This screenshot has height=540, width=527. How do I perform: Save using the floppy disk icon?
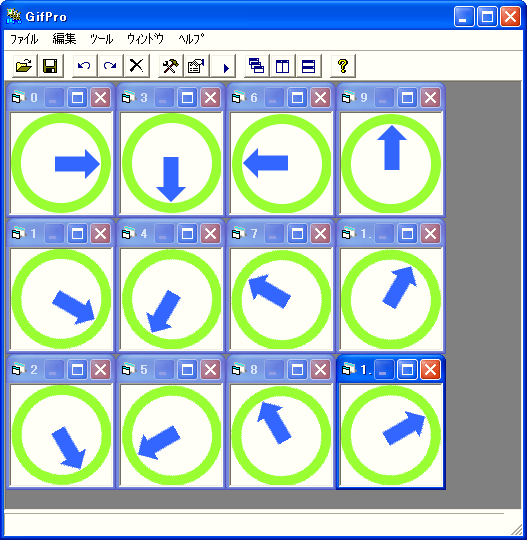click(x=50, y=65)
